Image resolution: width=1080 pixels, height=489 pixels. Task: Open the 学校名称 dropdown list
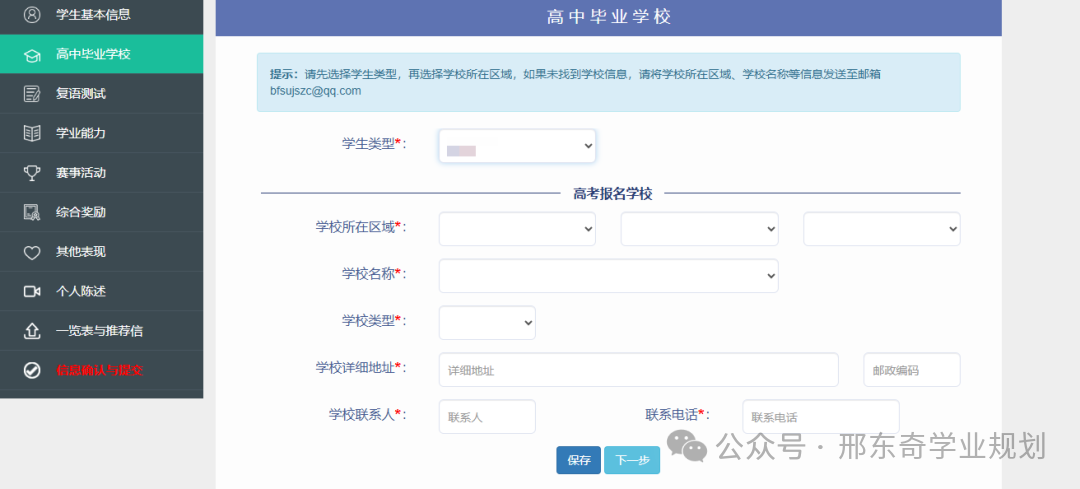pyautogui.click(x=608, y=275)
